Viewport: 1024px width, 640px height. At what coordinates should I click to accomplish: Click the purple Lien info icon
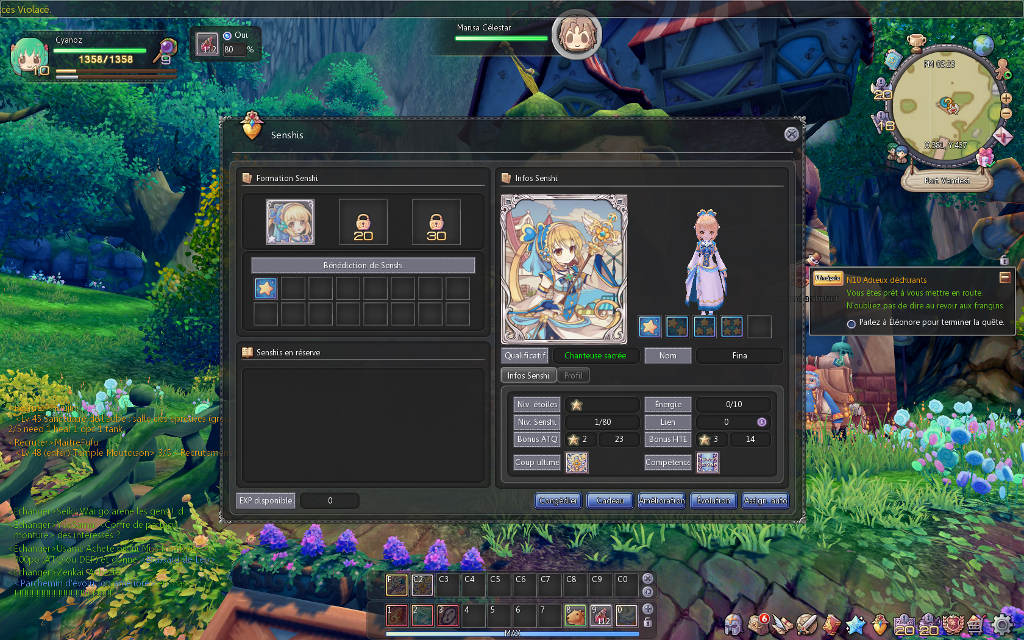pos(761,422)
